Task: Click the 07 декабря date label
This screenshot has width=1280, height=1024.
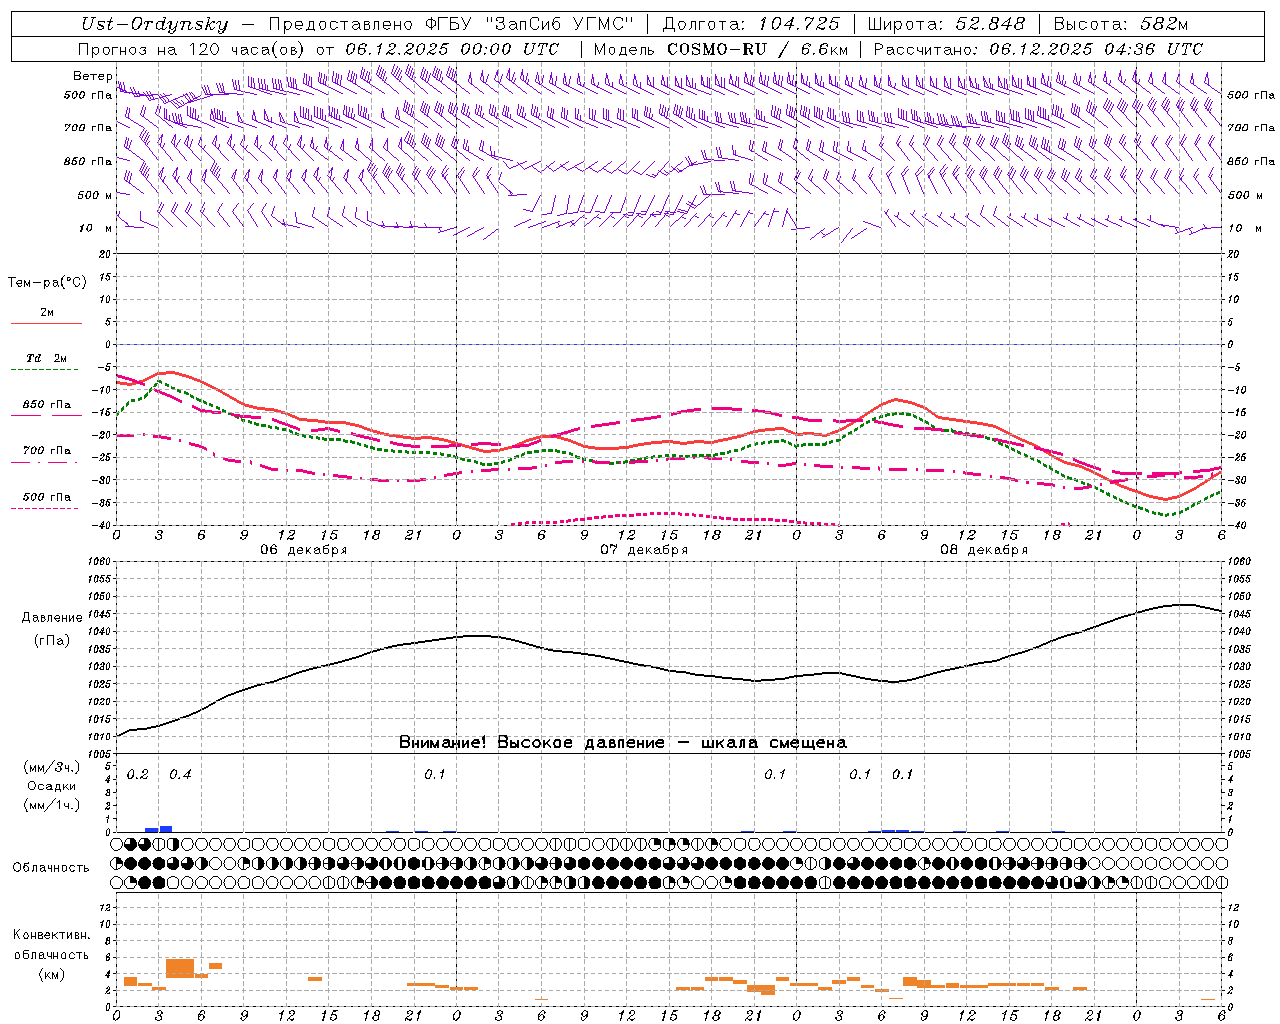Action: point(644,550)
